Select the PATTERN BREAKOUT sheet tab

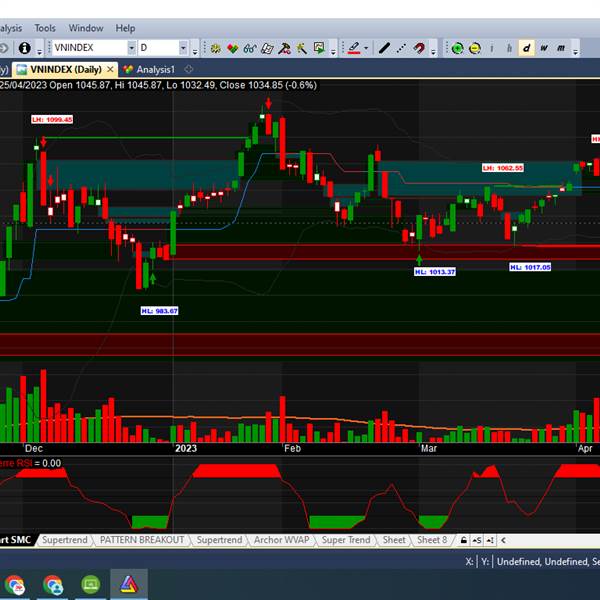(x=142, y=540)
